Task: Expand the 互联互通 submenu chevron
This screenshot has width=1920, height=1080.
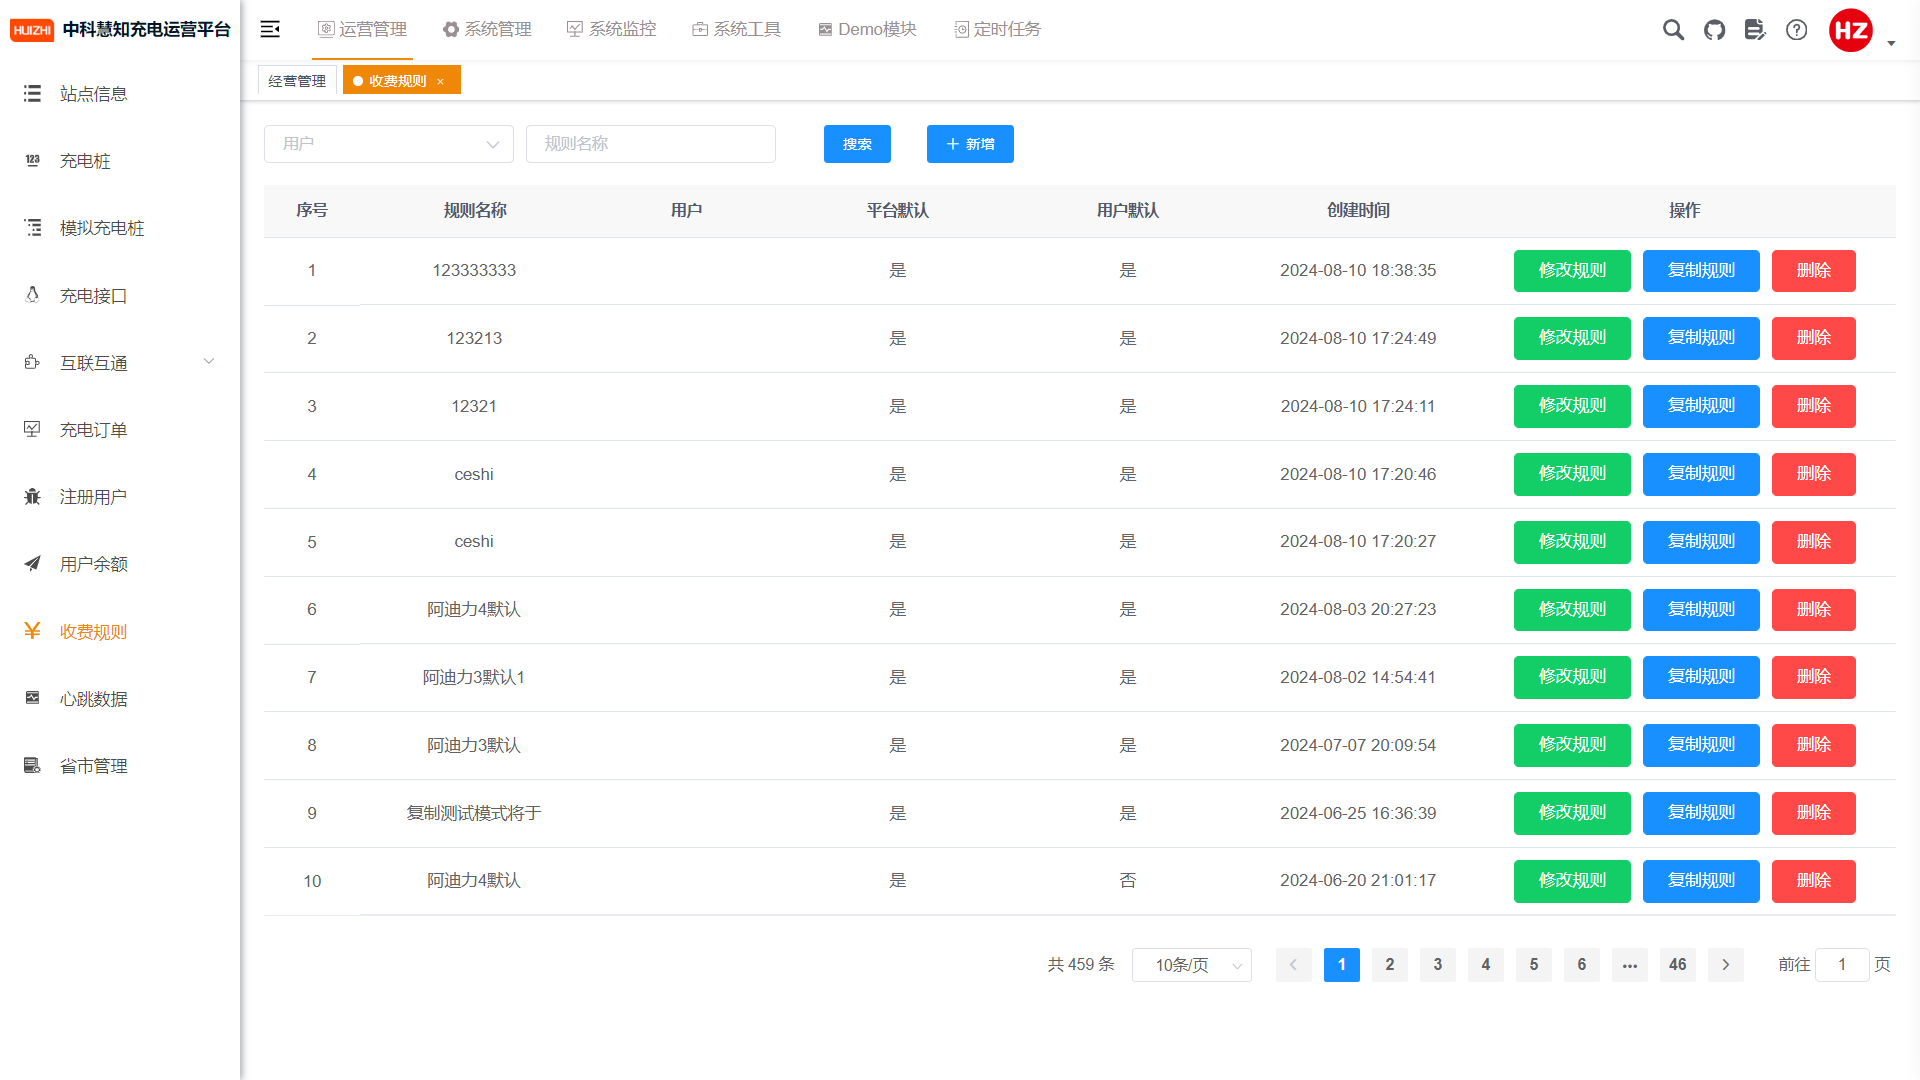Action: [x=209, y=362]
